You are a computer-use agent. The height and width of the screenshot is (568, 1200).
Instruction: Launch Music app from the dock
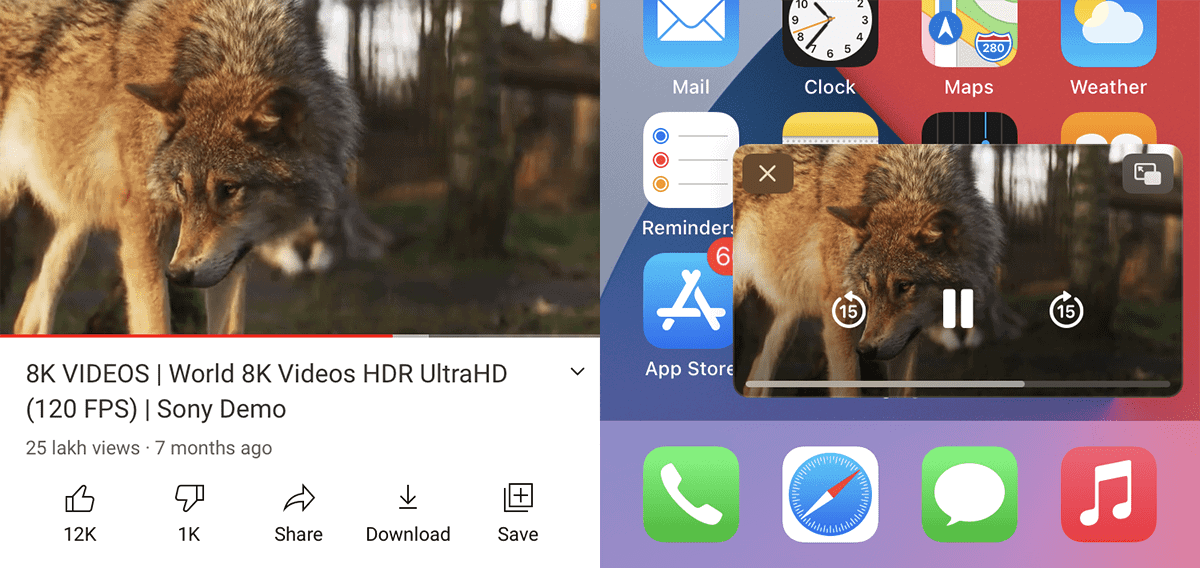point(1108,494)
